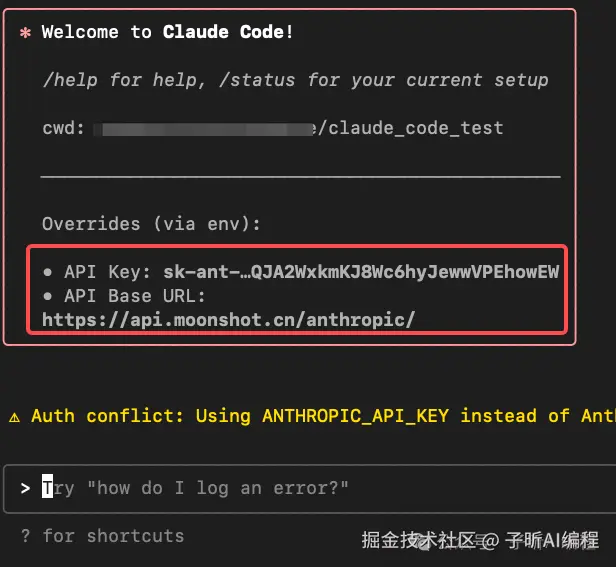Click the claude_code_test directory path

[411, 128]
